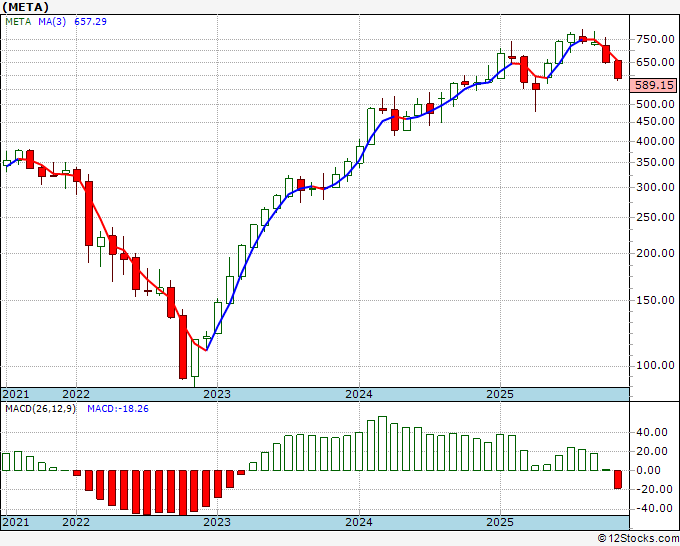Viewport: 680px width, 546px height.
Task: Click the 400.00 price axis label
Action: pos(655,141)
